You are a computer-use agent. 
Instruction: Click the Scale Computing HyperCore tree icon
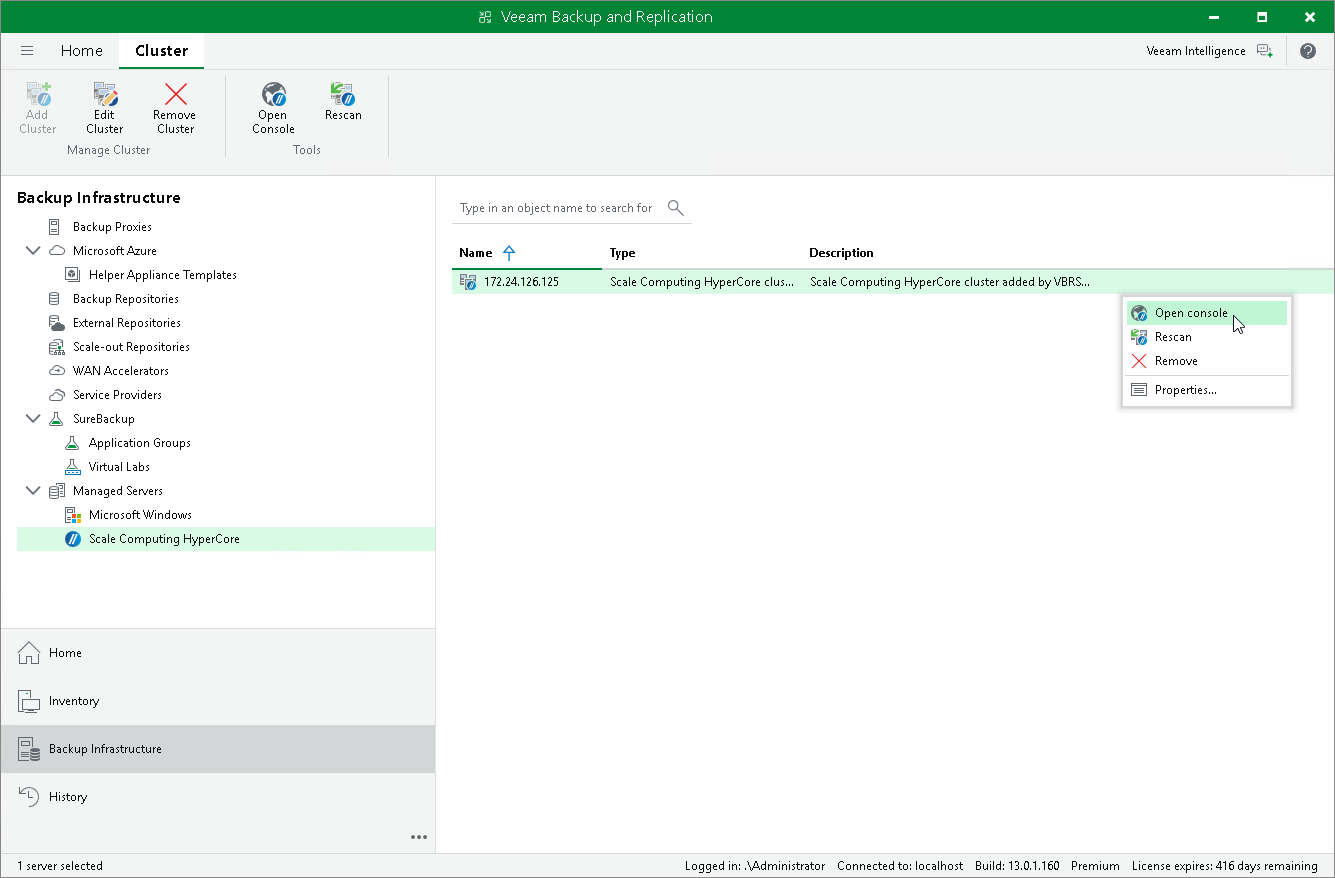click(72, 539)
